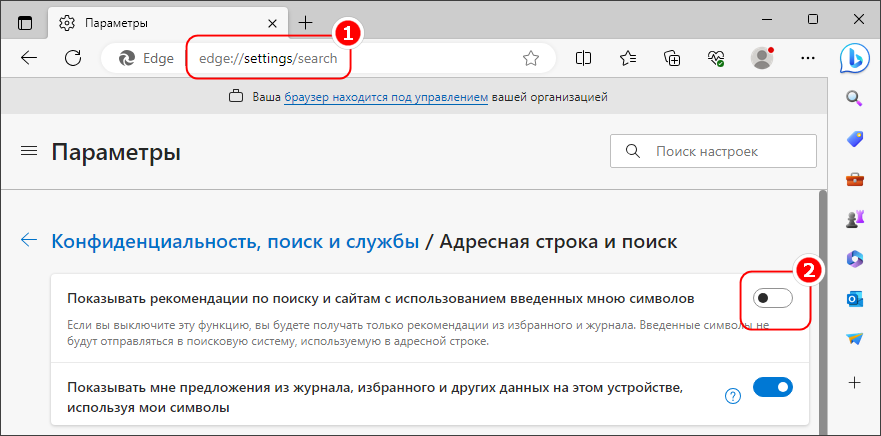This screenshot has height=436, width=881.
Task: Minimize the Edge browser window
Action: [x=768, y=20]
